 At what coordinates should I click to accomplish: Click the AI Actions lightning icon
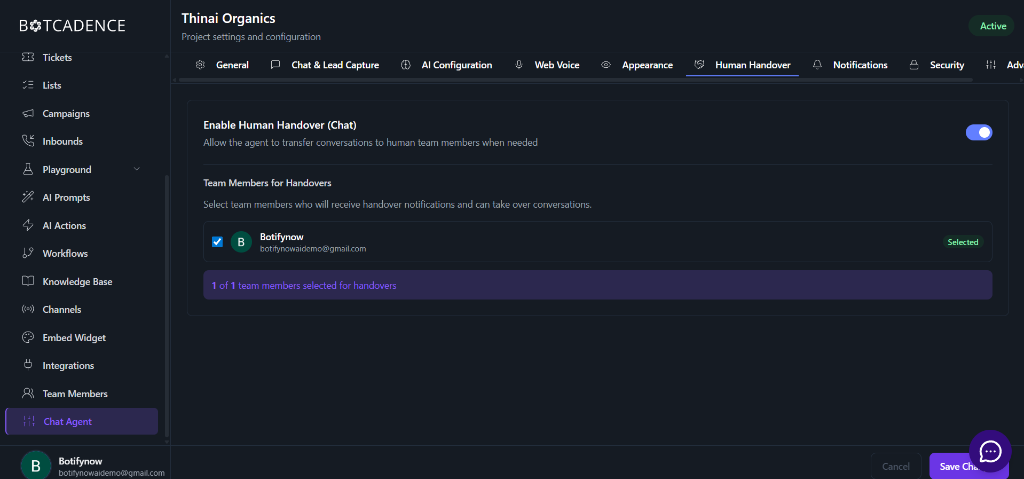(27, 225)
